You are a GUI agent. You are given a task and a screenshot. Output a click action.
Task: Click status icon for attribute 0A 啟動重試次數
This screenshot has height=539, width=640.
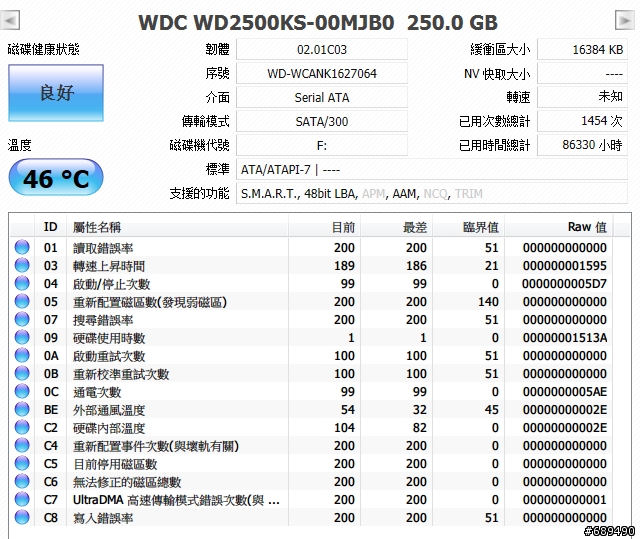click(22, 355)
